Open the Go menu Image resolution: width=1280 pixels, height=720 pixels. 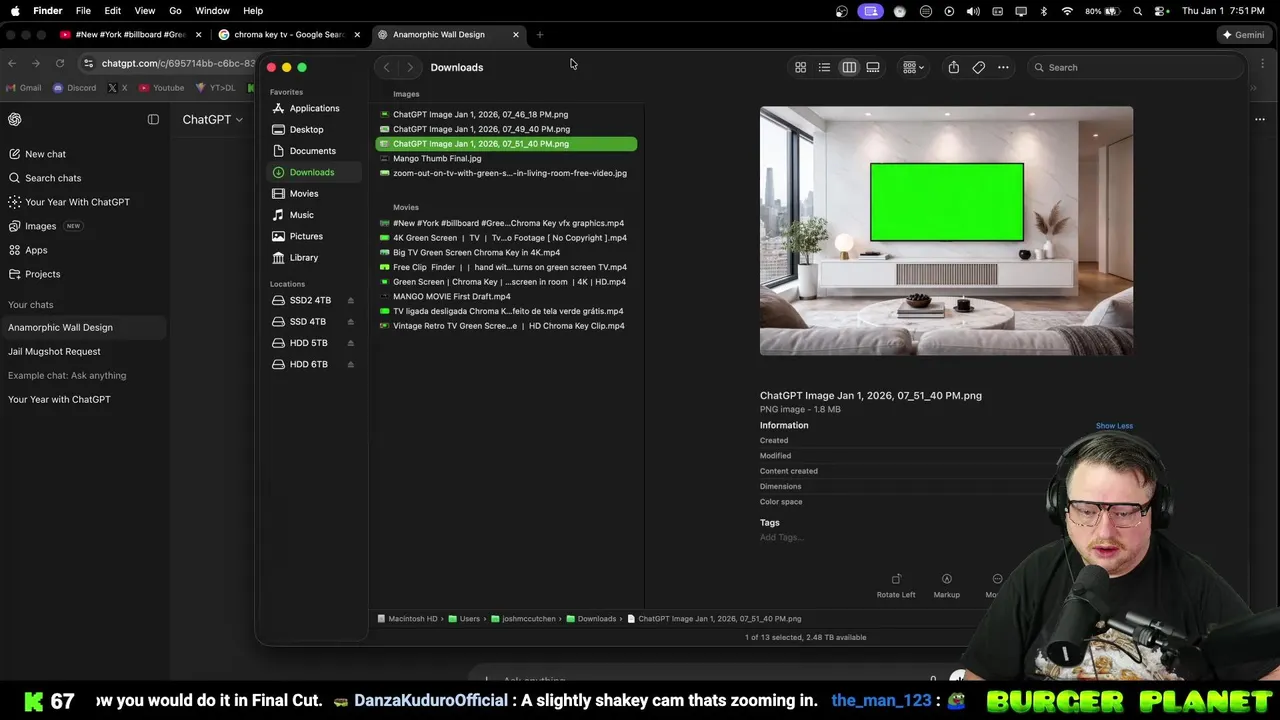tap(175, 11)
